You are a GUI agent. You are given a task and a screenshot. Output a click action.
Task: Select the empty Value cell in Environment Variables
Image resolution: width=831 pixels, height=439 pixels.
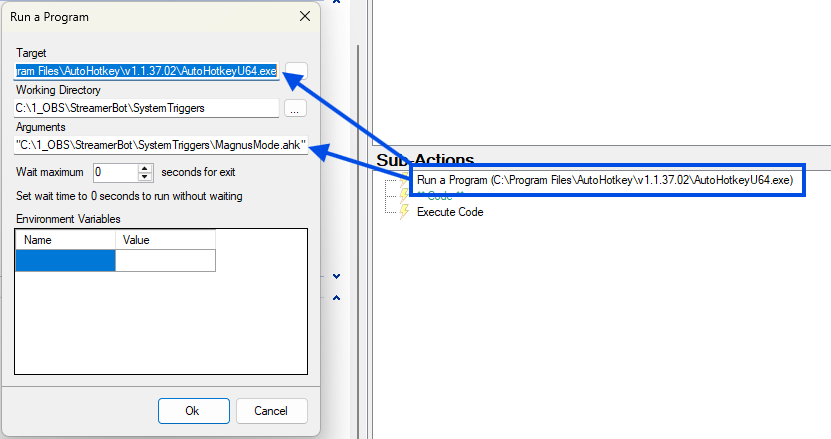click(165, 261)
